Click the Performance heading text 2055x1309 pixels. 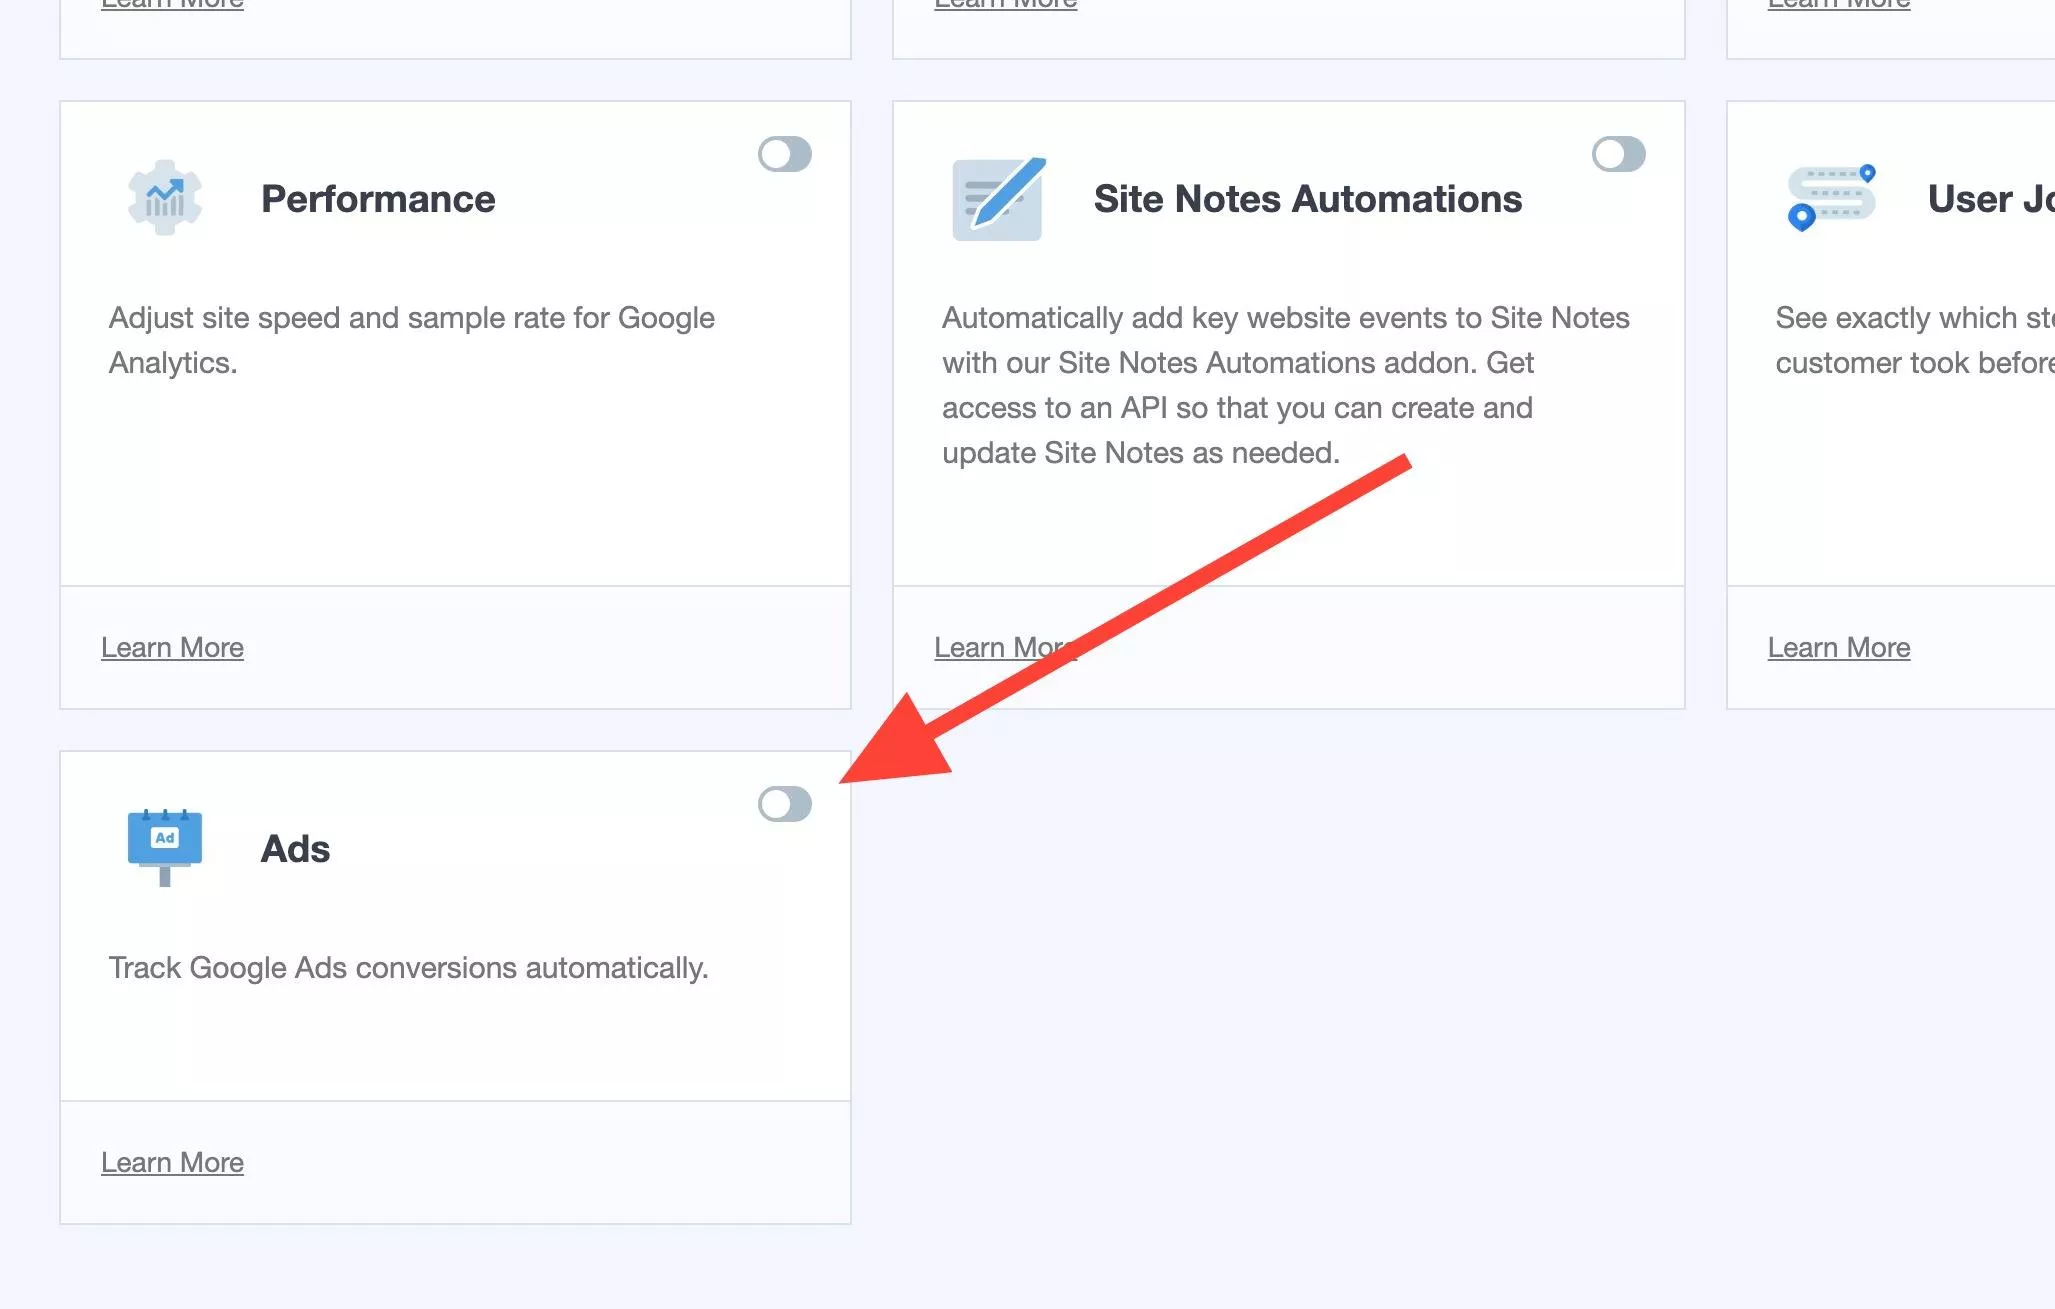click(x=378, y=199)
